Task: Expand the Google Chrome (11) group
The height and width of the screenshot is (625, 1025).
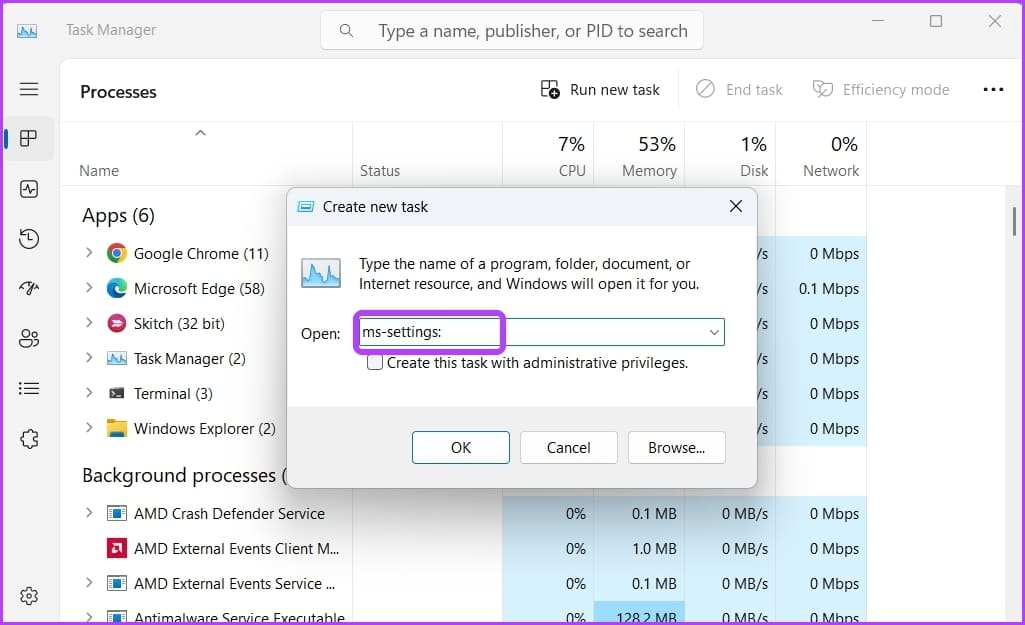Action: [90, 252]
